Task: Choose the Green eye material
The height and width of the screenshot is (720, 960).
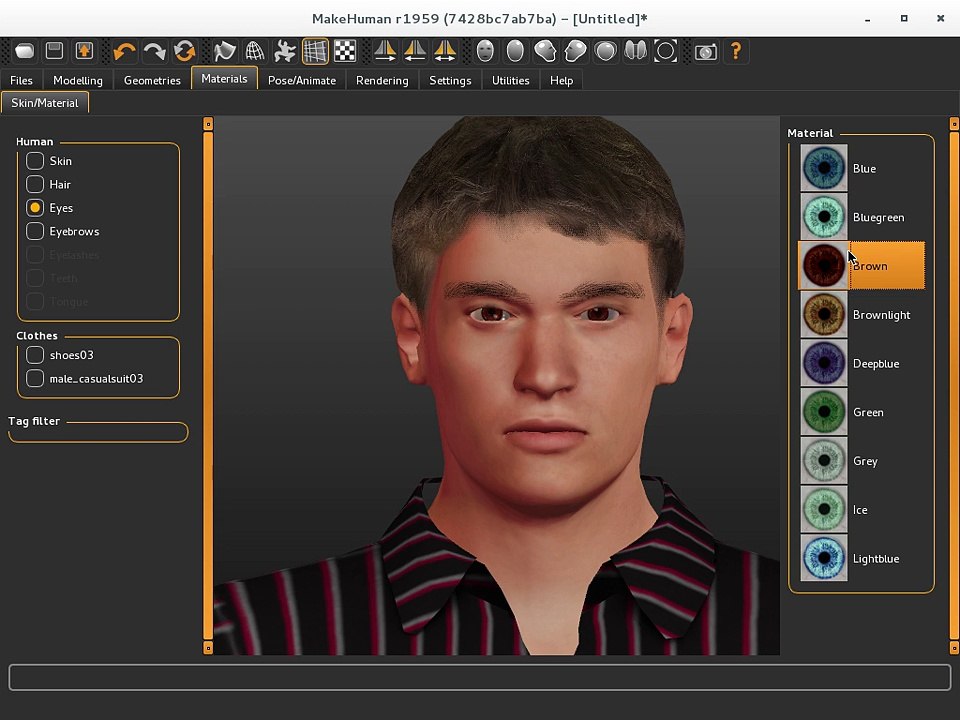Action: 862,412
